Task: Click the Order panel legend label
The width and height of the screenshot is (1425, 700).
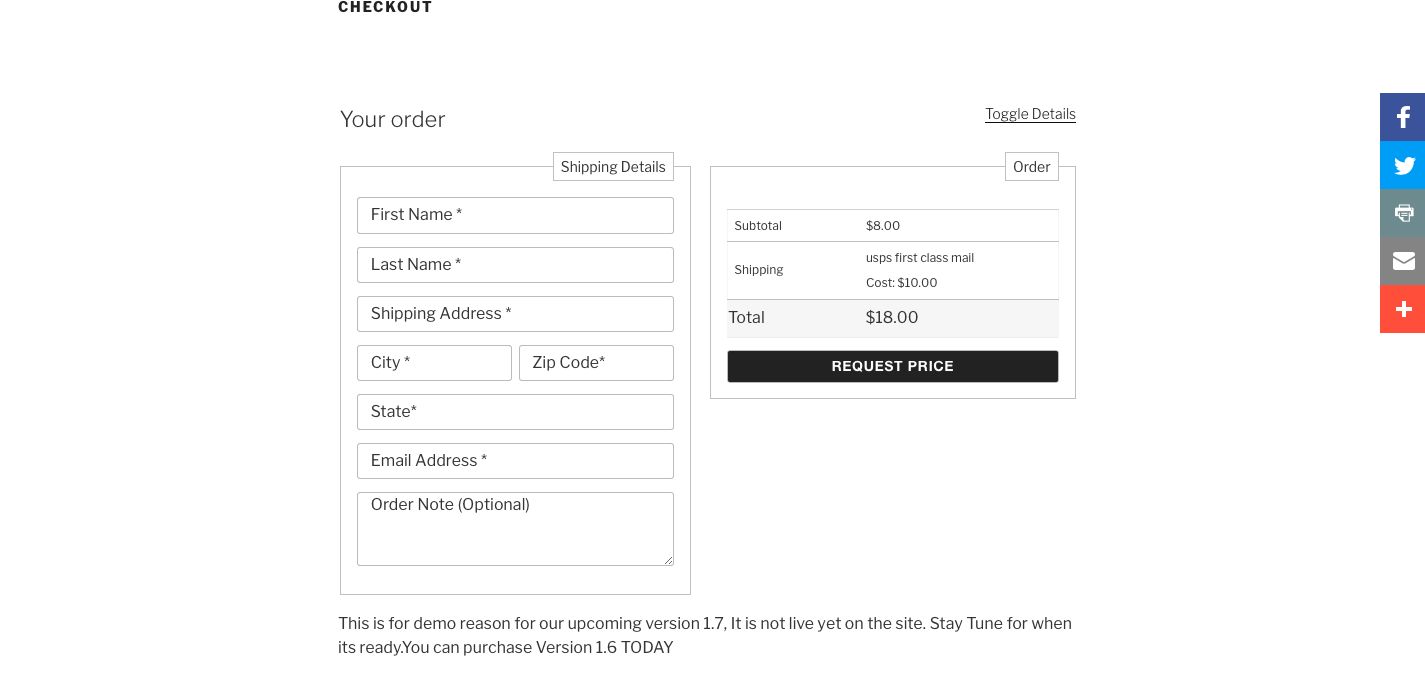Action: pos(1031,167)
